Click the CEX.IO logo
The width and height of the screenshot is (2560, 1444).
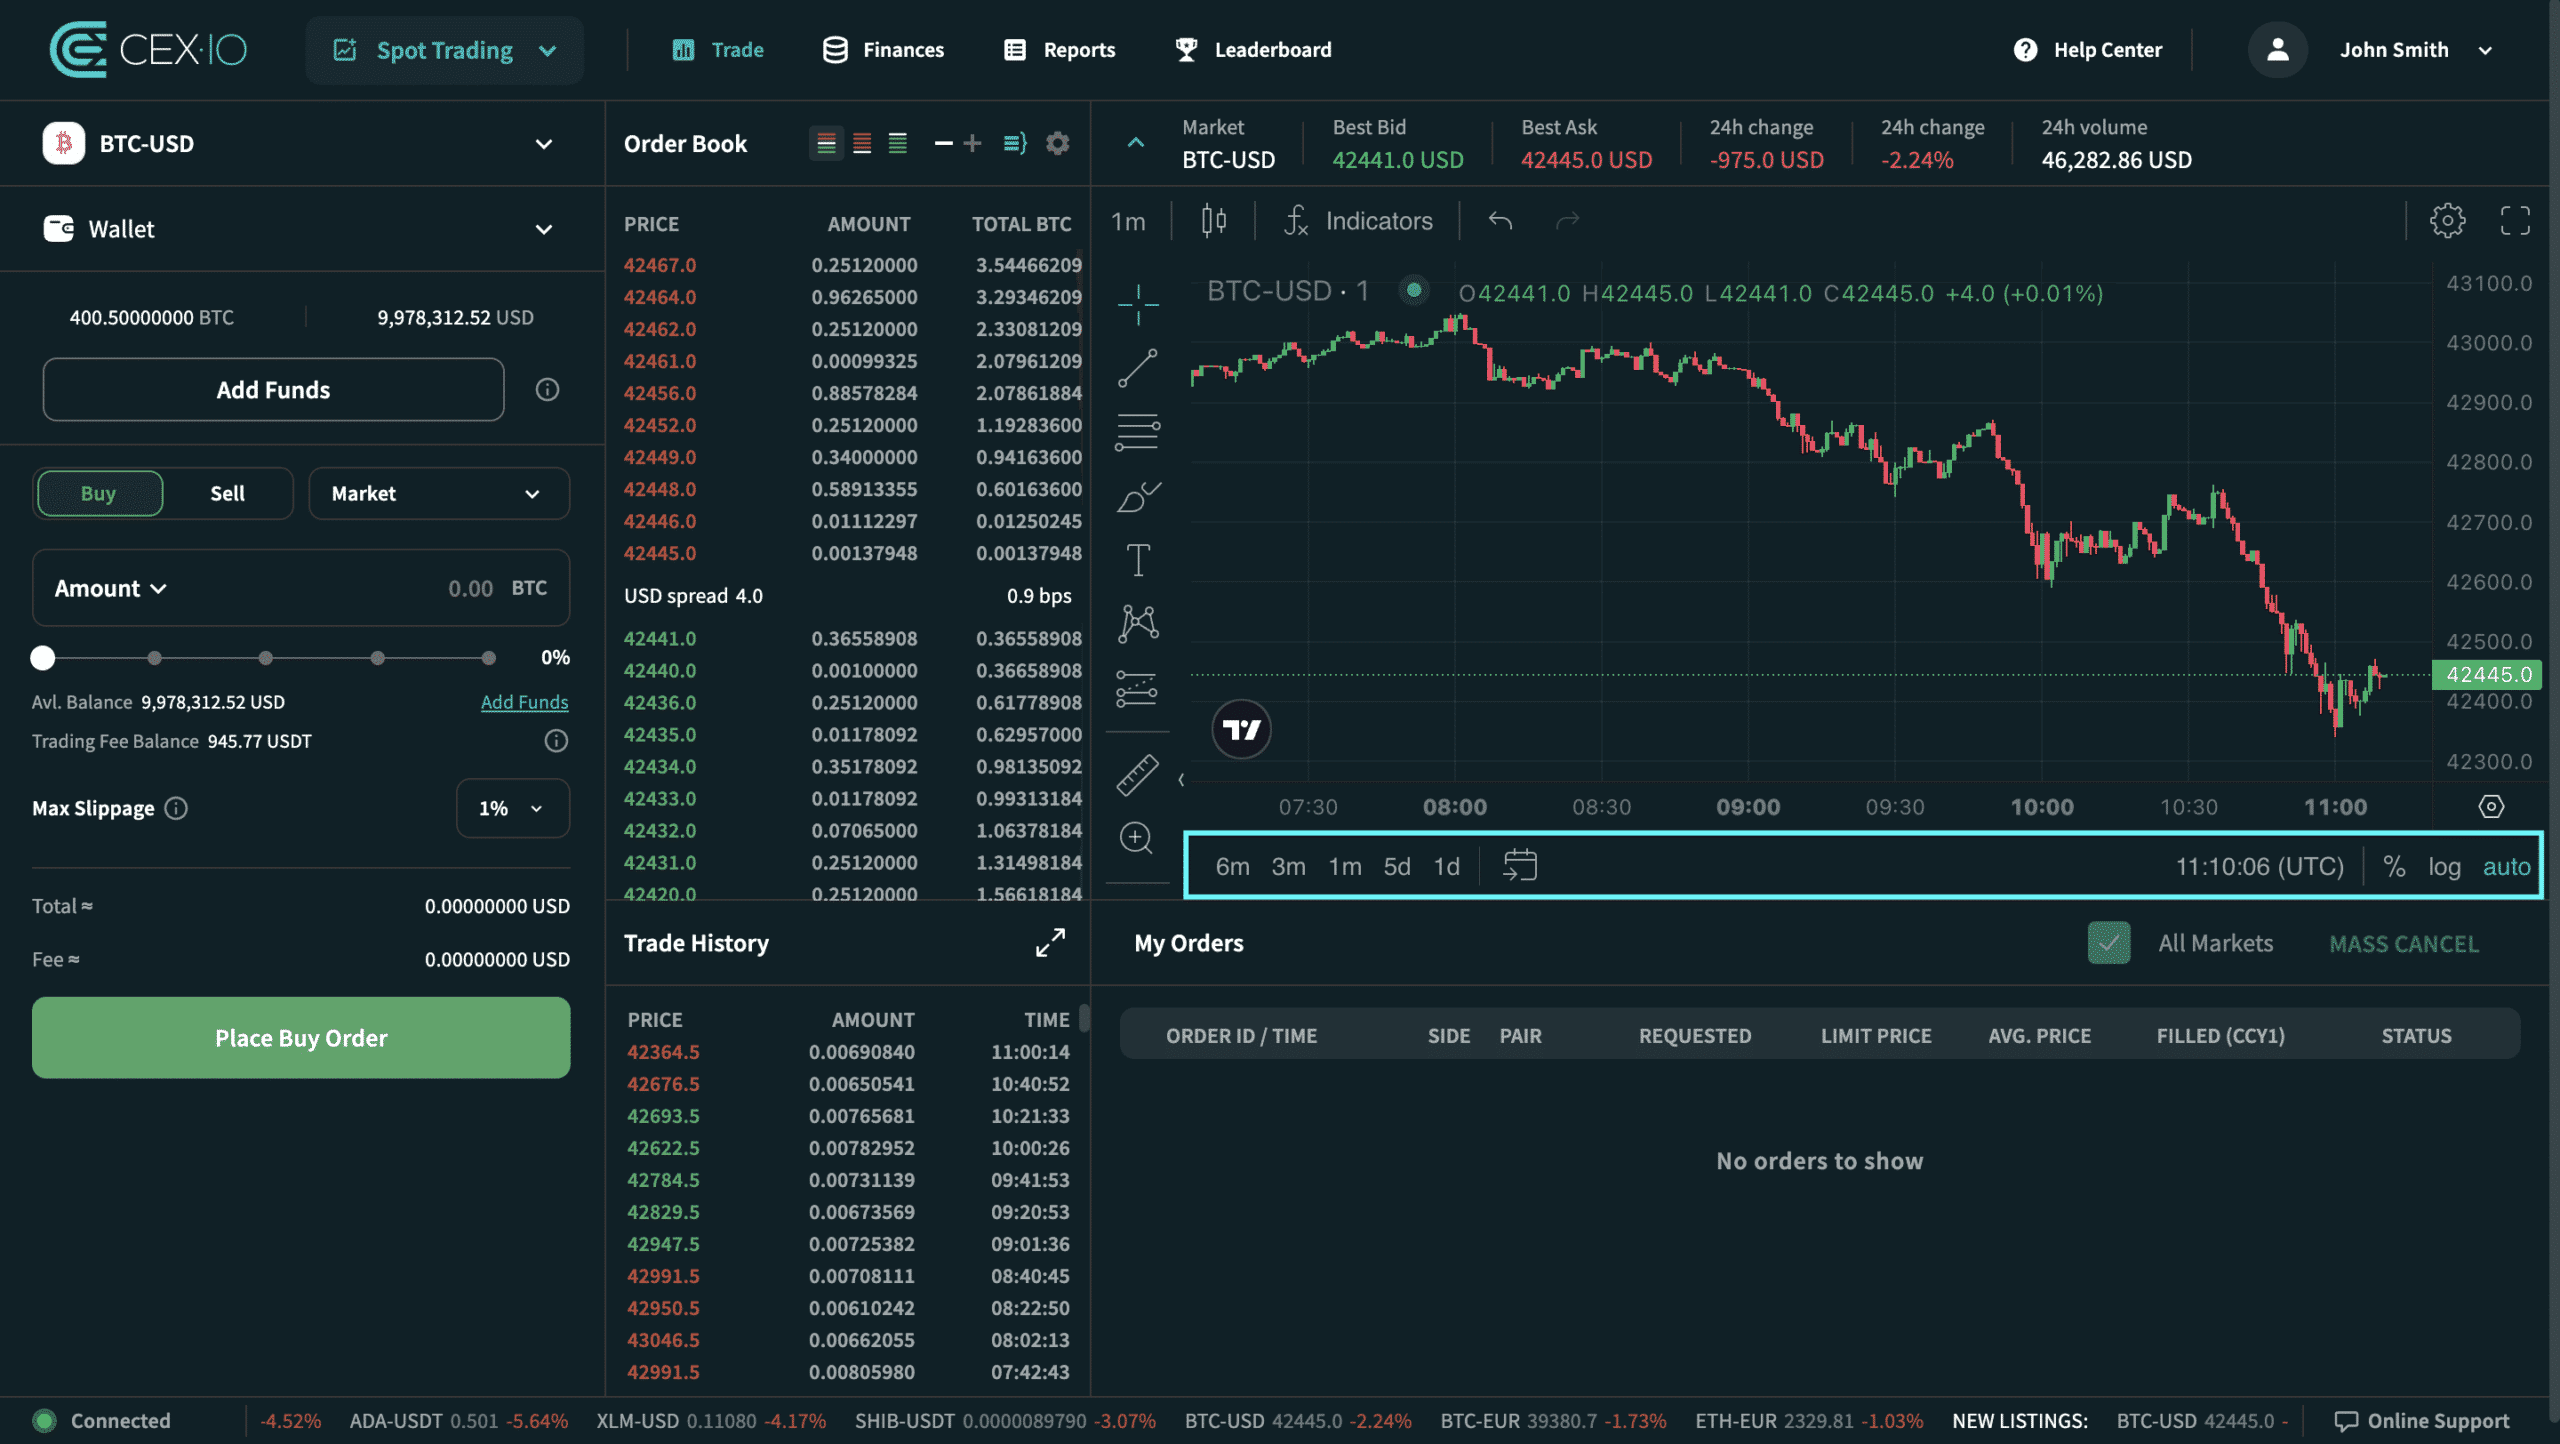pos(148,50)
